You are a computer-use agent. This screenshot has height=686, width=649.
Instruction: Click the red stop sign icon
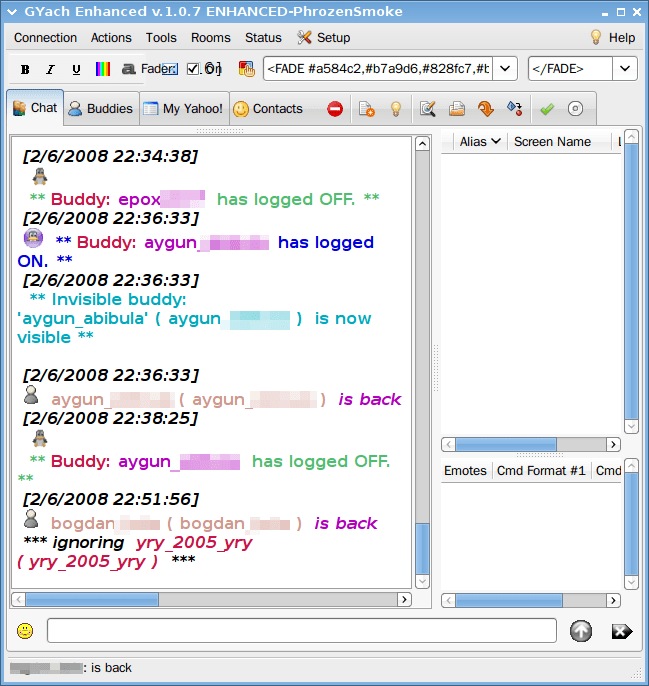pyautogui.click(x=335, y=109)
